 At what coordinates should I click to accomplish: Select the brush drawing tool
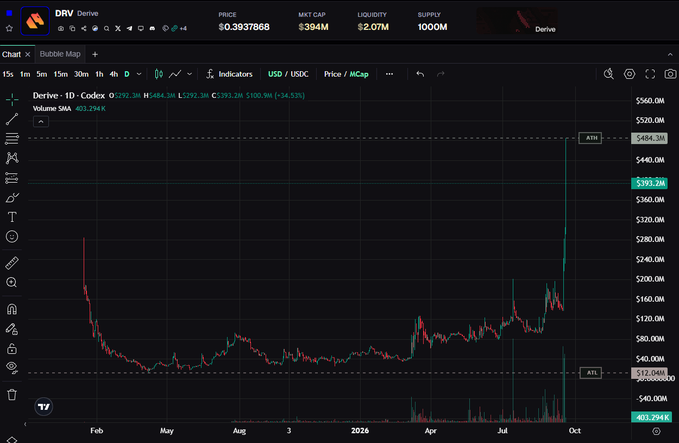click(x=12, y=197)
